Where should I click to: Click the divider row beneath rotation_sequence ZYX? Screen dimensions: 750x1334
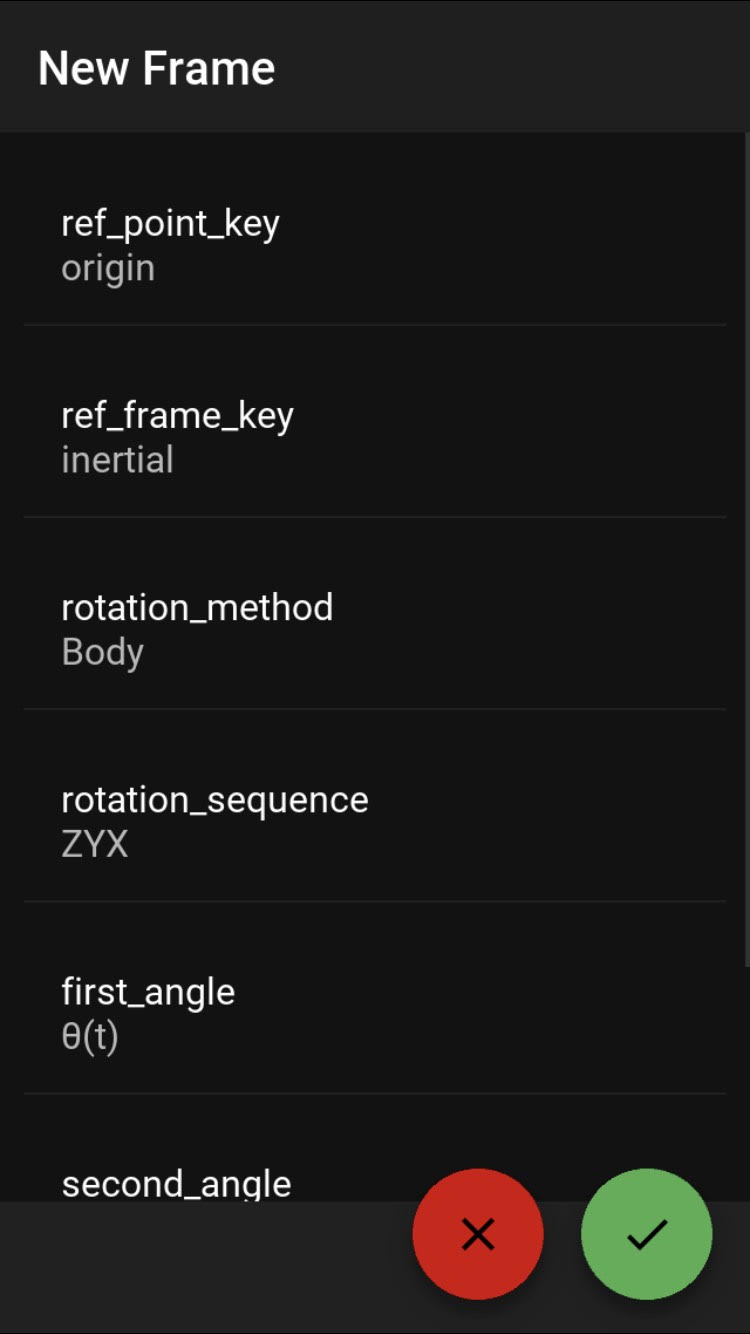pyautogui.click(x=374, y=901)
